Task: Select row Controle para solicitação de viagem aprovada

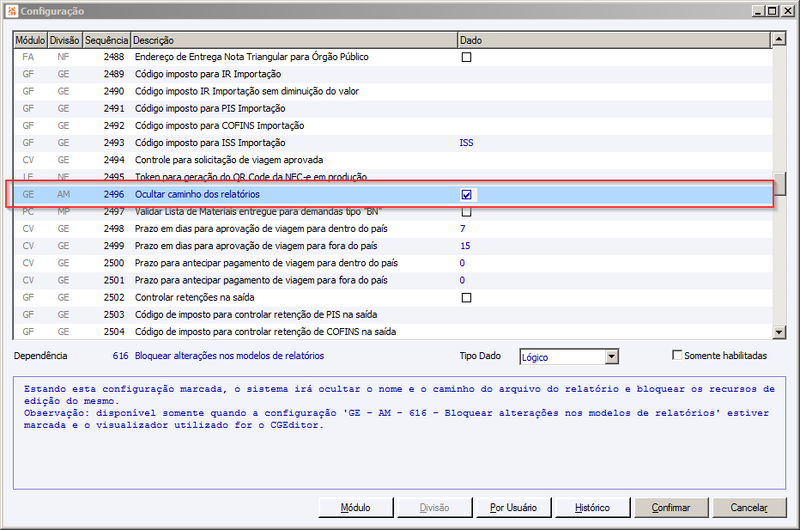Action: [x=393, y=160]
